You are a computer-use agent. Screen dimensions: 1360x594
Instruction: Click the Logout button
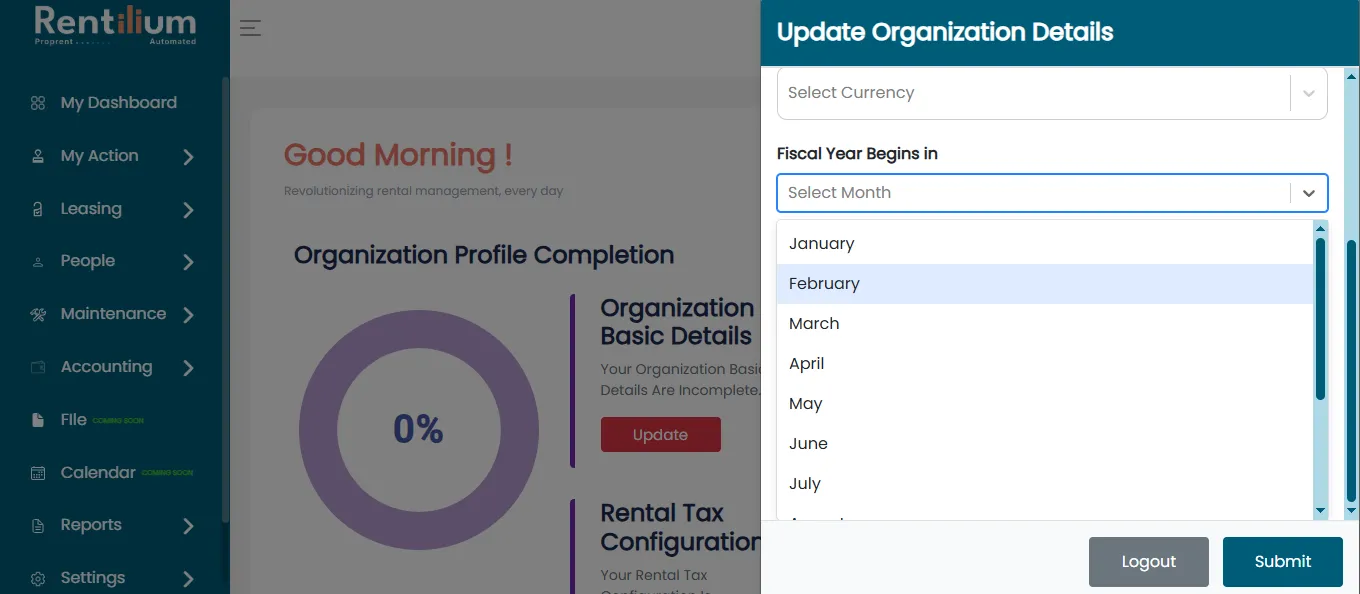[x=1149, y=562]
